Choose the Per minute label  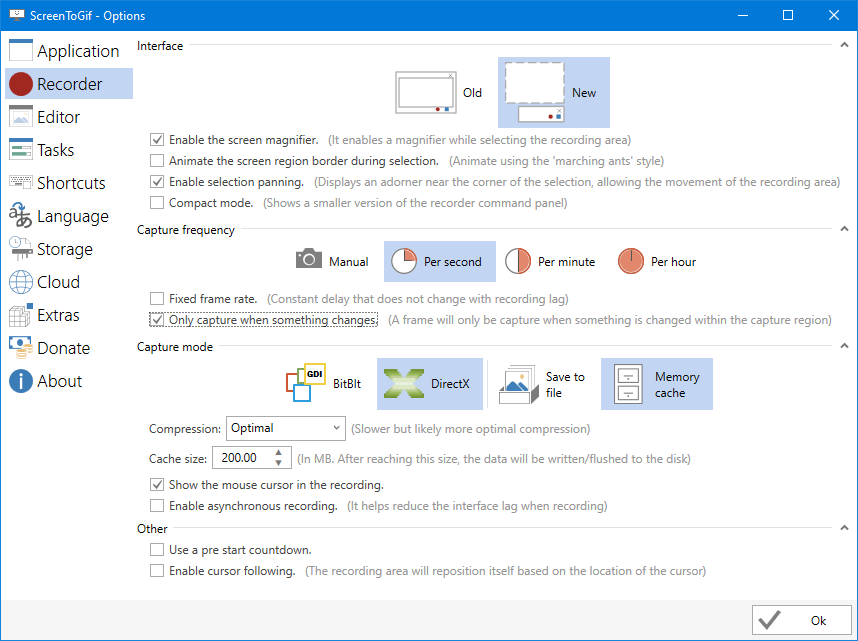coord(566,262)
